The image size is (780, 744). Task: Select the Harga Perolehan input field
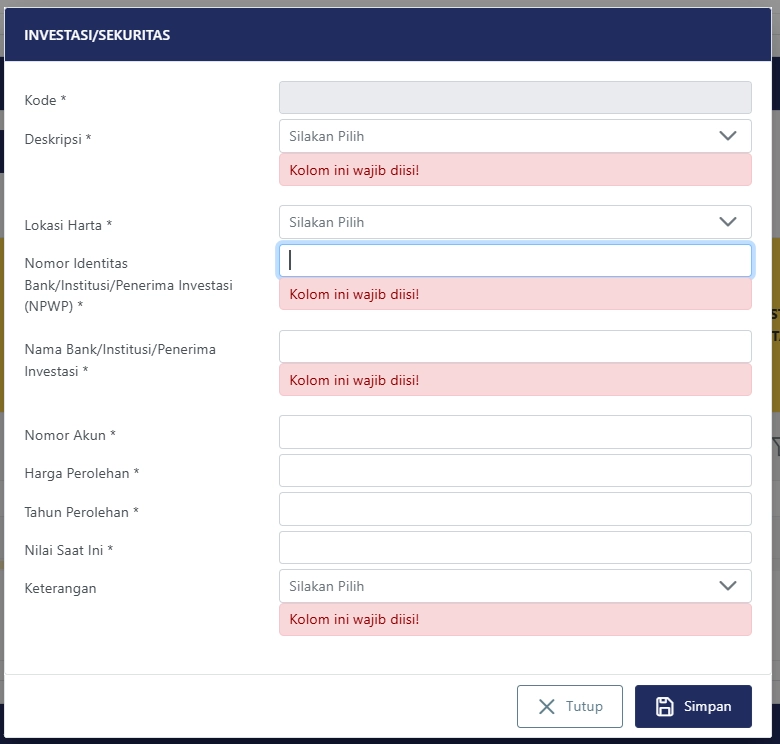[515, 470]
